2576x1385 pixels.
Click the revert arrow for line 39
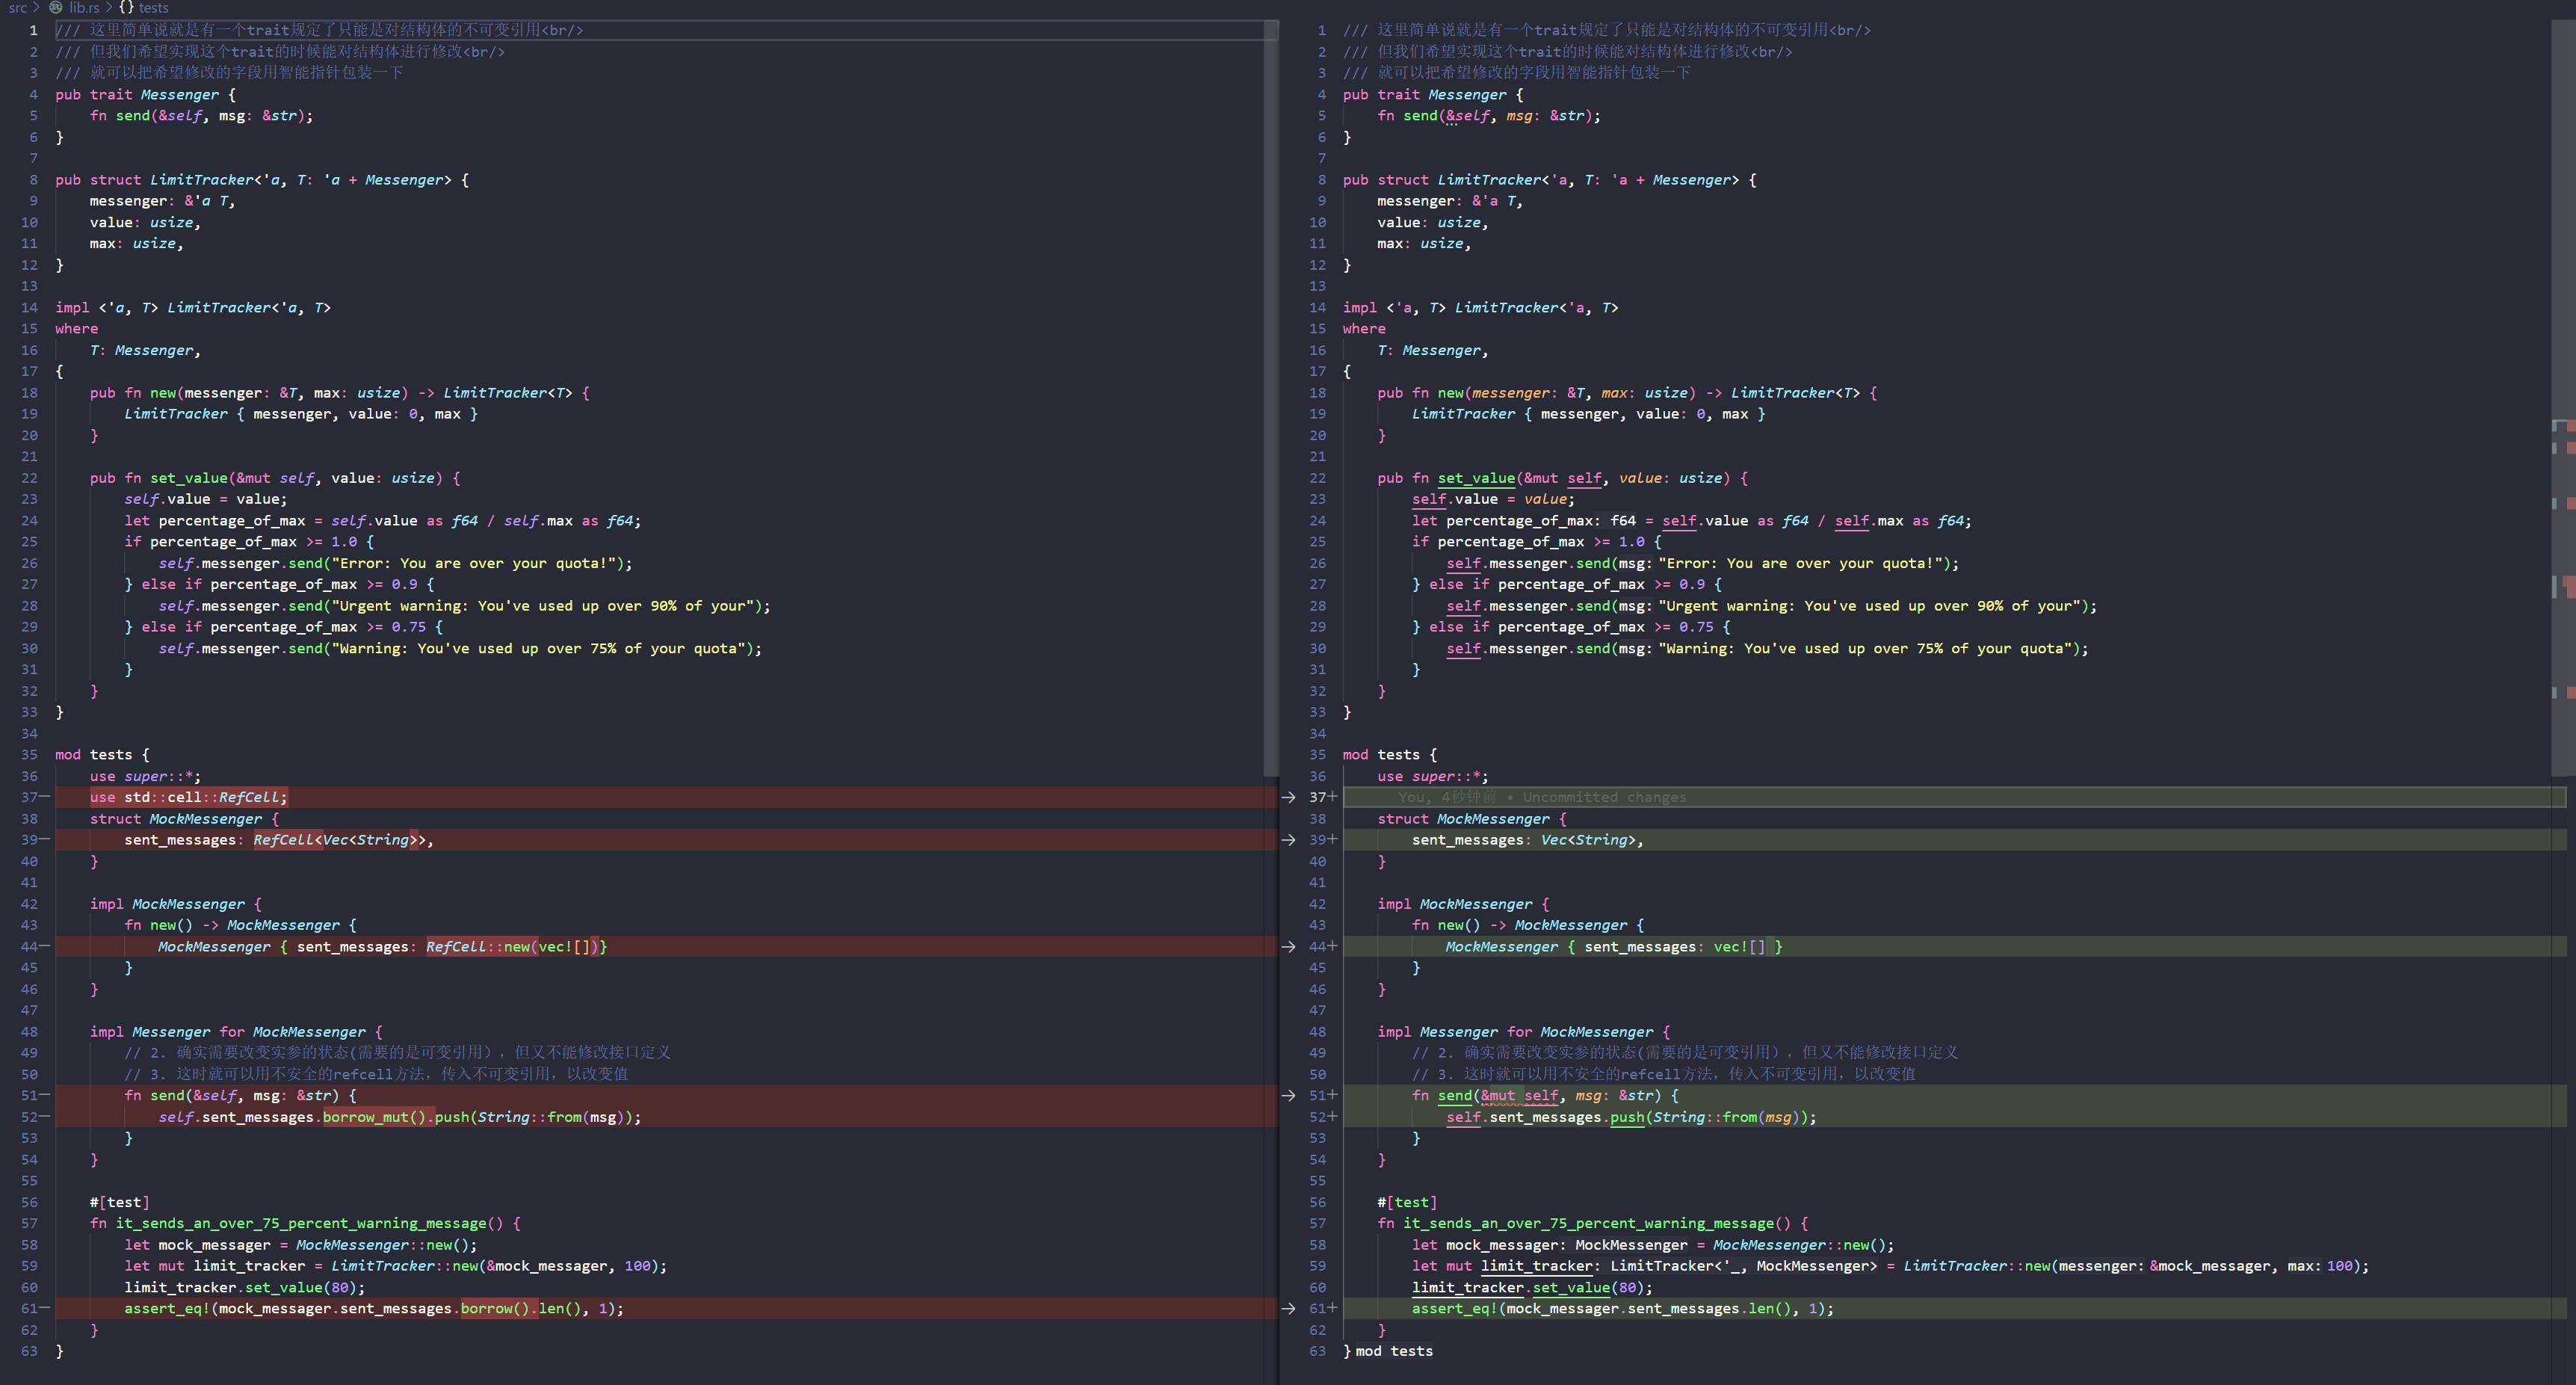coord(1288,840)
